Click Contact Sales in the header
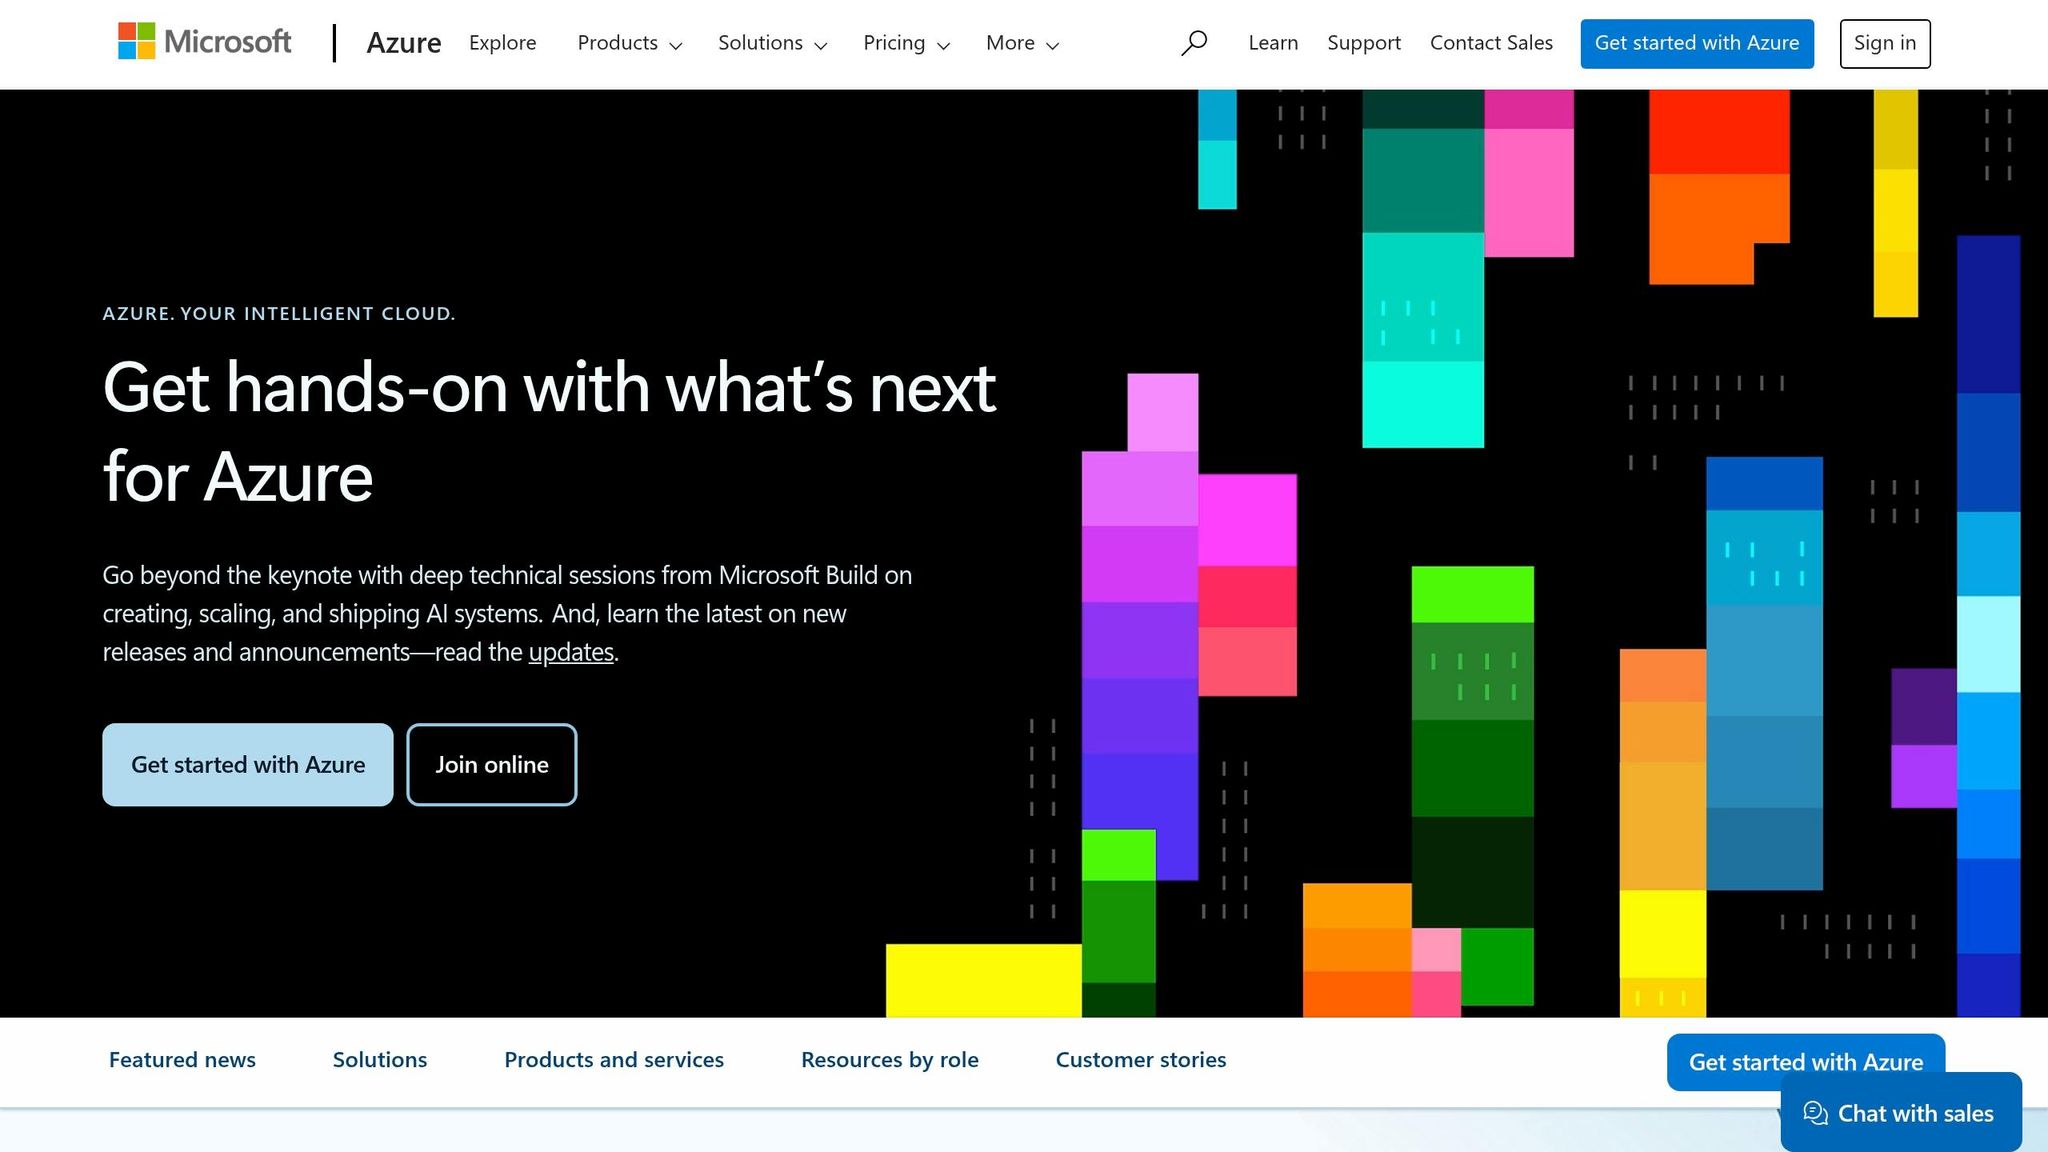The image size is (2048, 1152). click(1491, 43)
